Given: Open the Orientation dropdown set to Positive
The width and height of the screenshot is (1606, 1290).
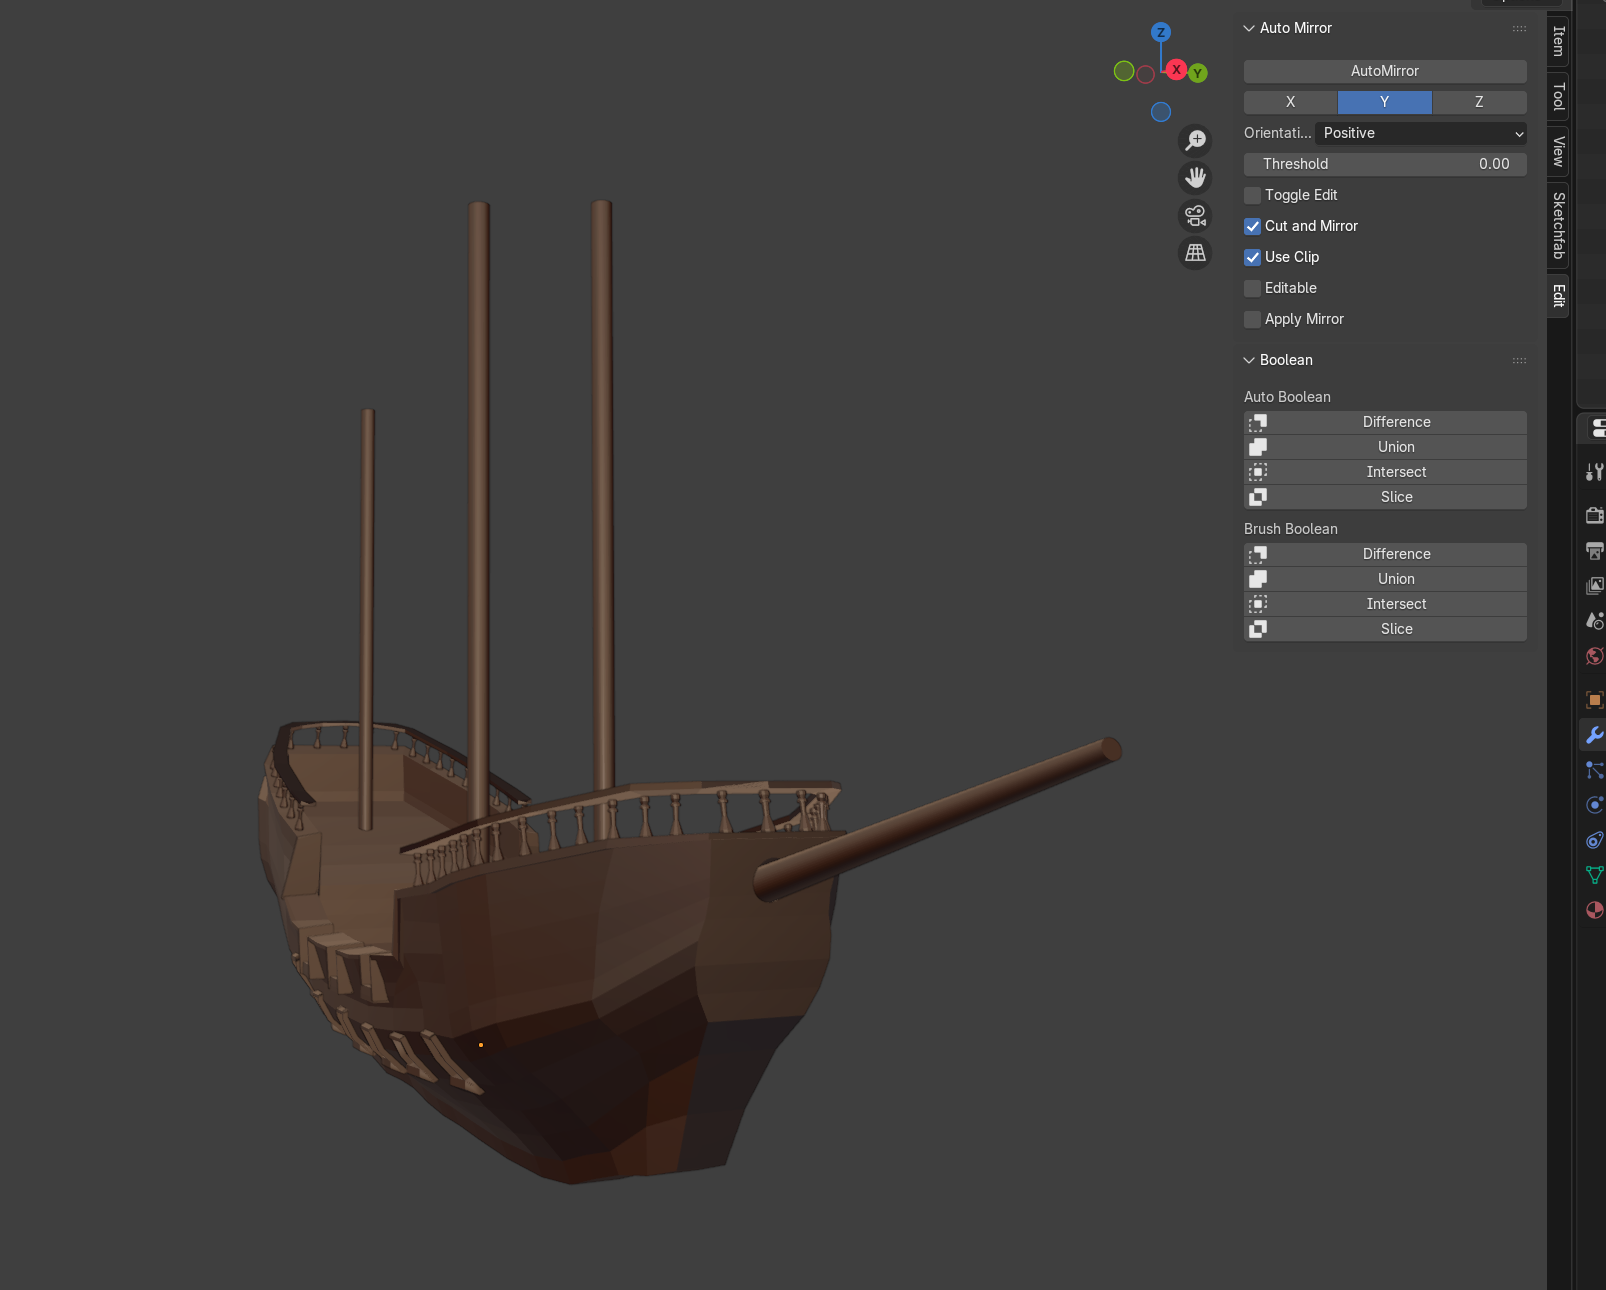Looking at the screenshot, I should coord(1420,133).
